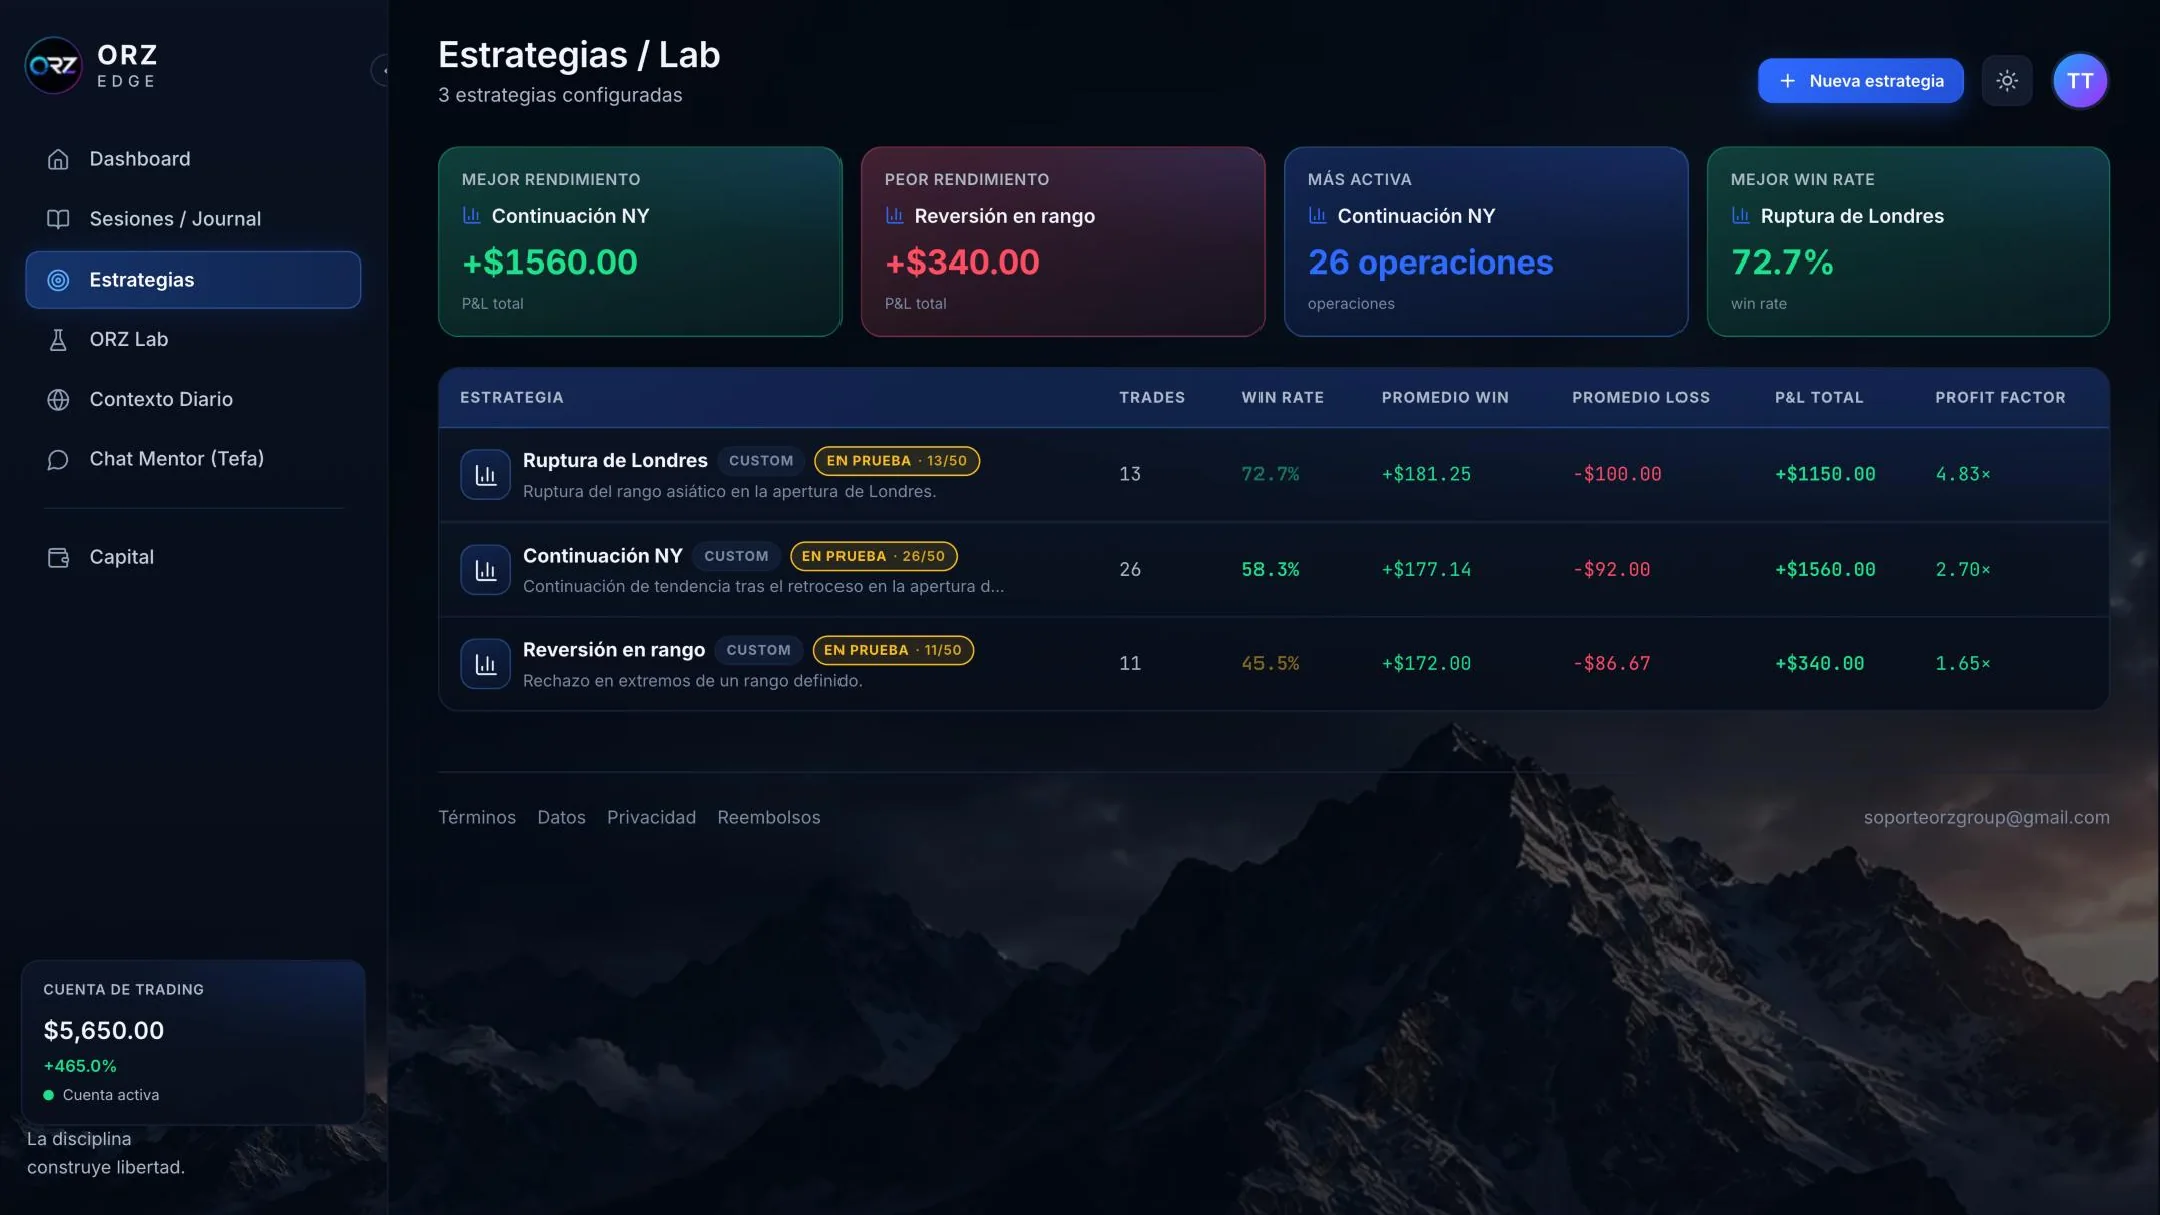Screen dimensions: 2160x1215
Task: Click the EN PRUEBA 13/50 badge
Action: pyautogui.click(x=896, y=461)
